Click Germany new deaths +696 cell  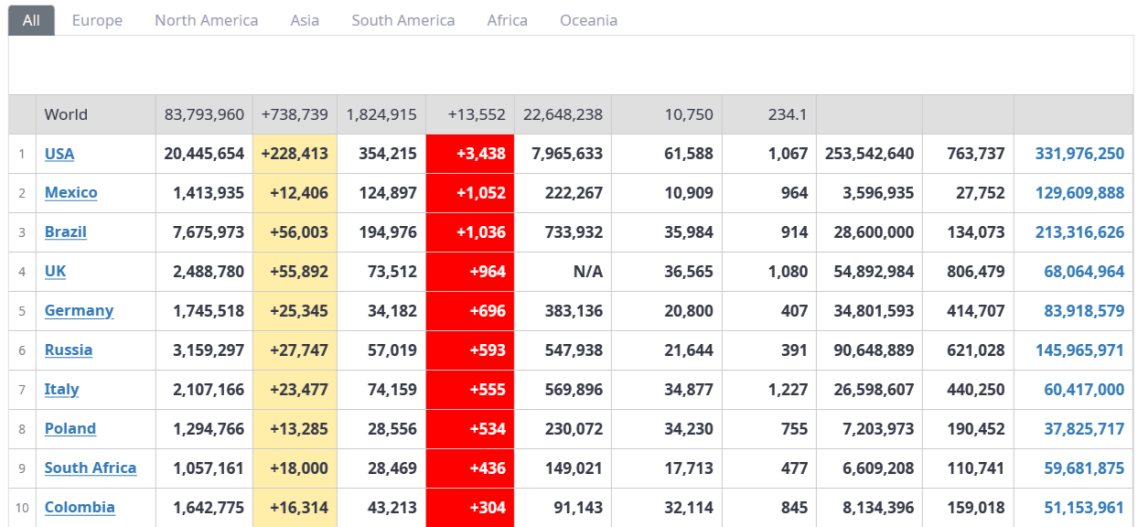click(x=470, y=311)
